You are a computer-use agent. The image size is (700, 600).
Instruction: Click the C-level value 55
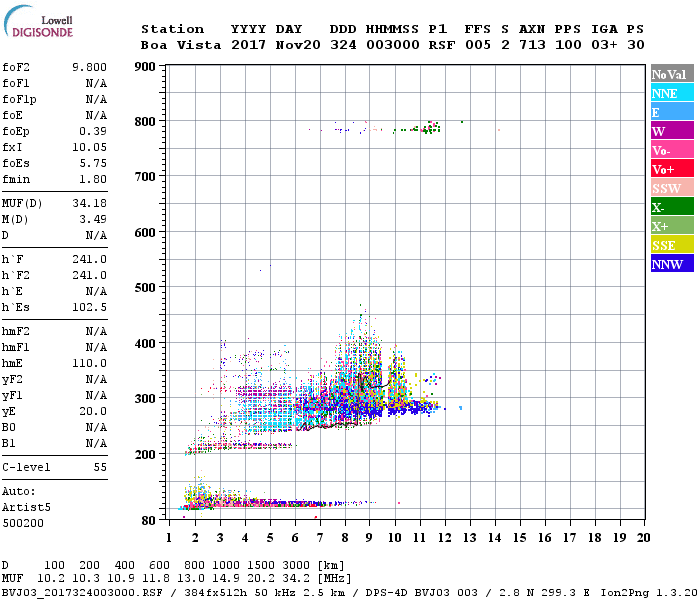click(x=100, y=467)
